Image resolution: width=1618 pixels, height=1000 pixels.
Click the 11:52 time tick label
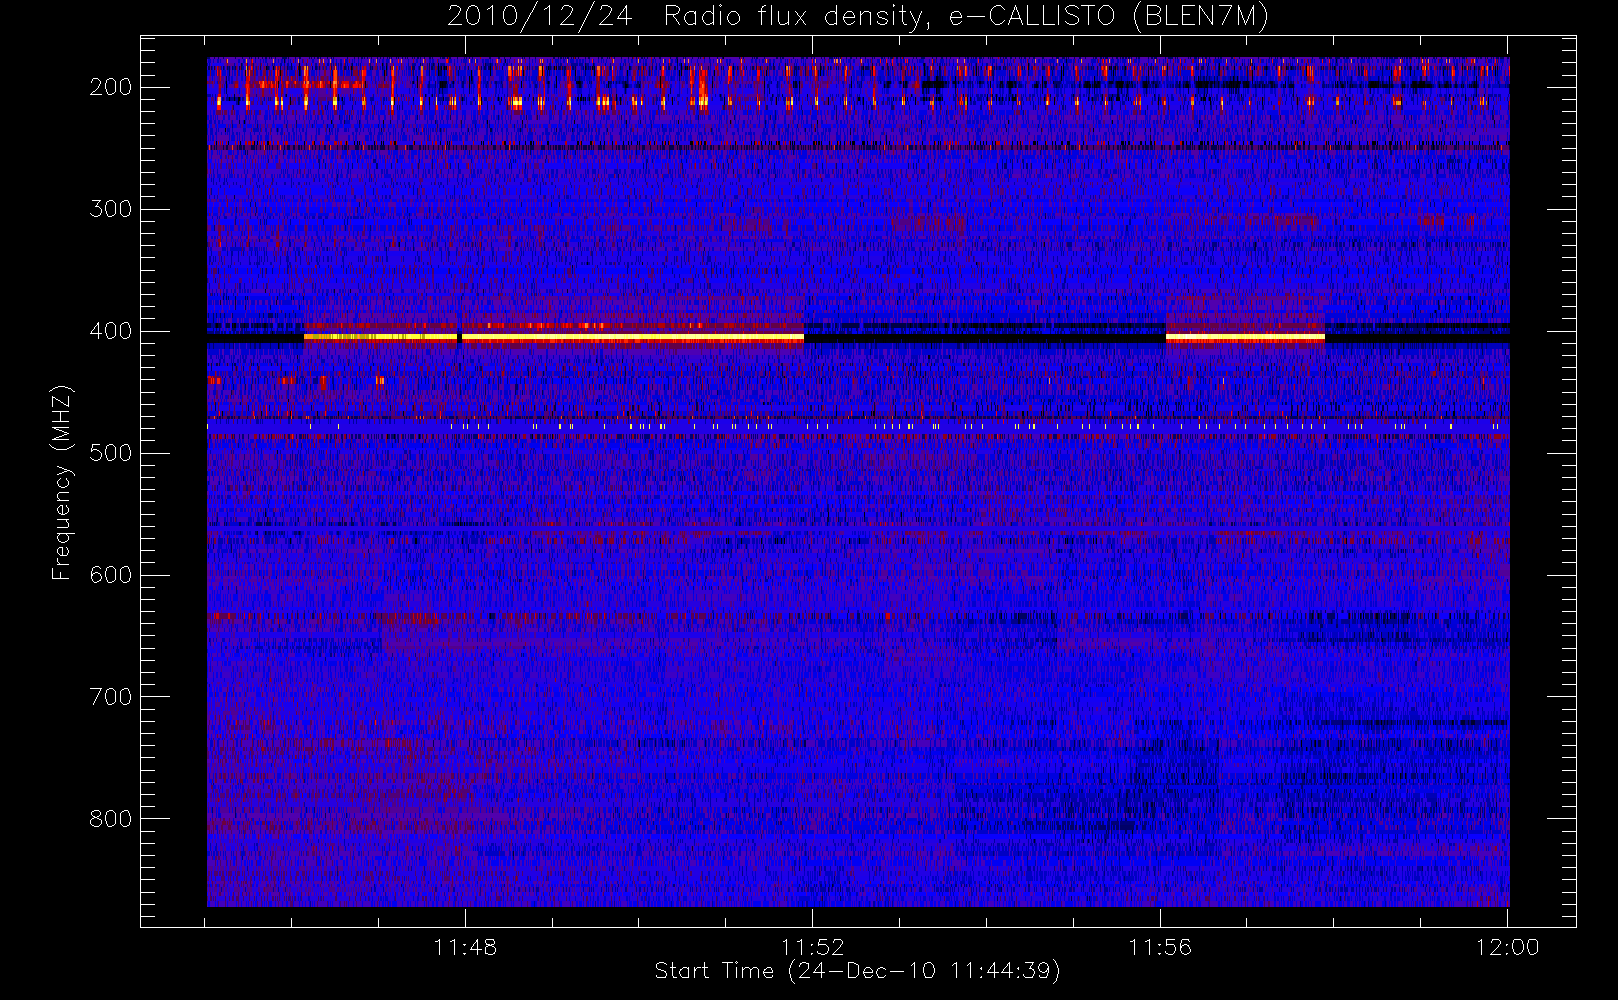[812, 947]
